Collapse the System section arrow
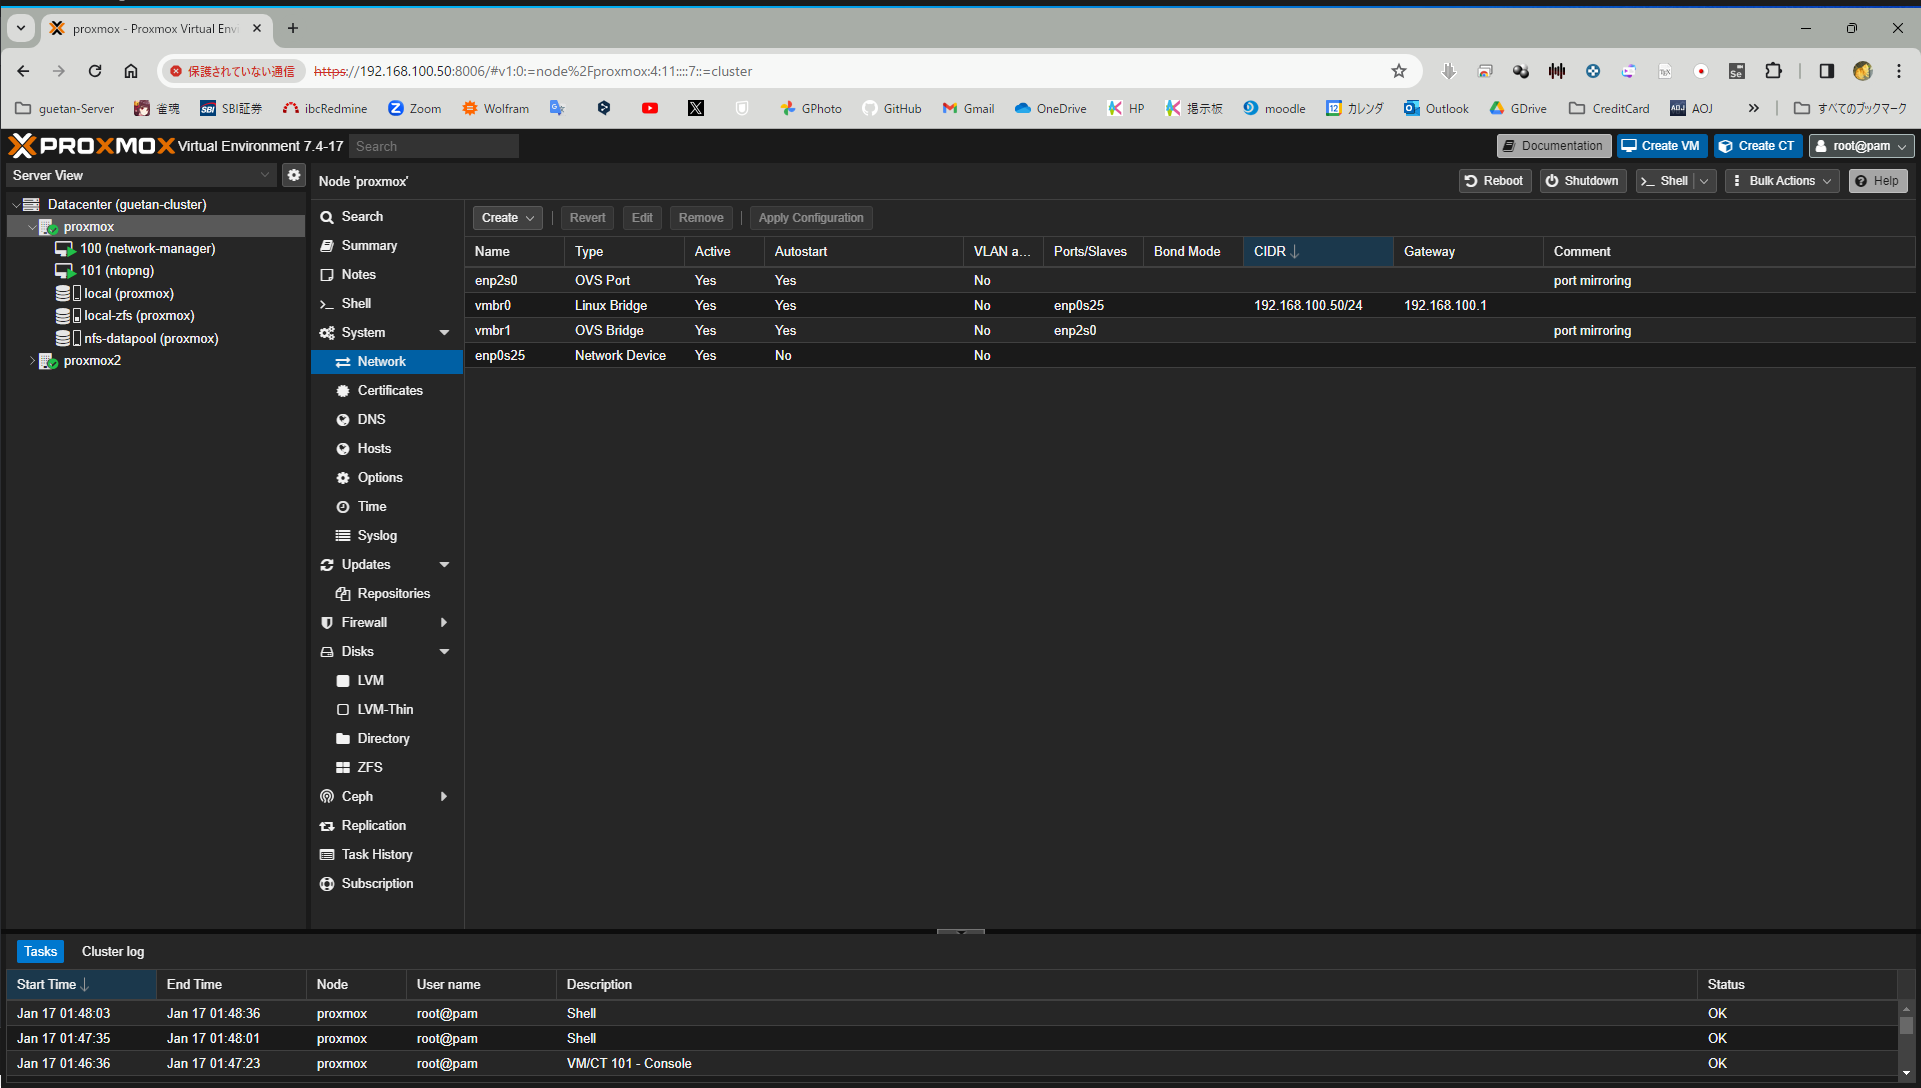 pyautogui.click(x=444, y=333)
